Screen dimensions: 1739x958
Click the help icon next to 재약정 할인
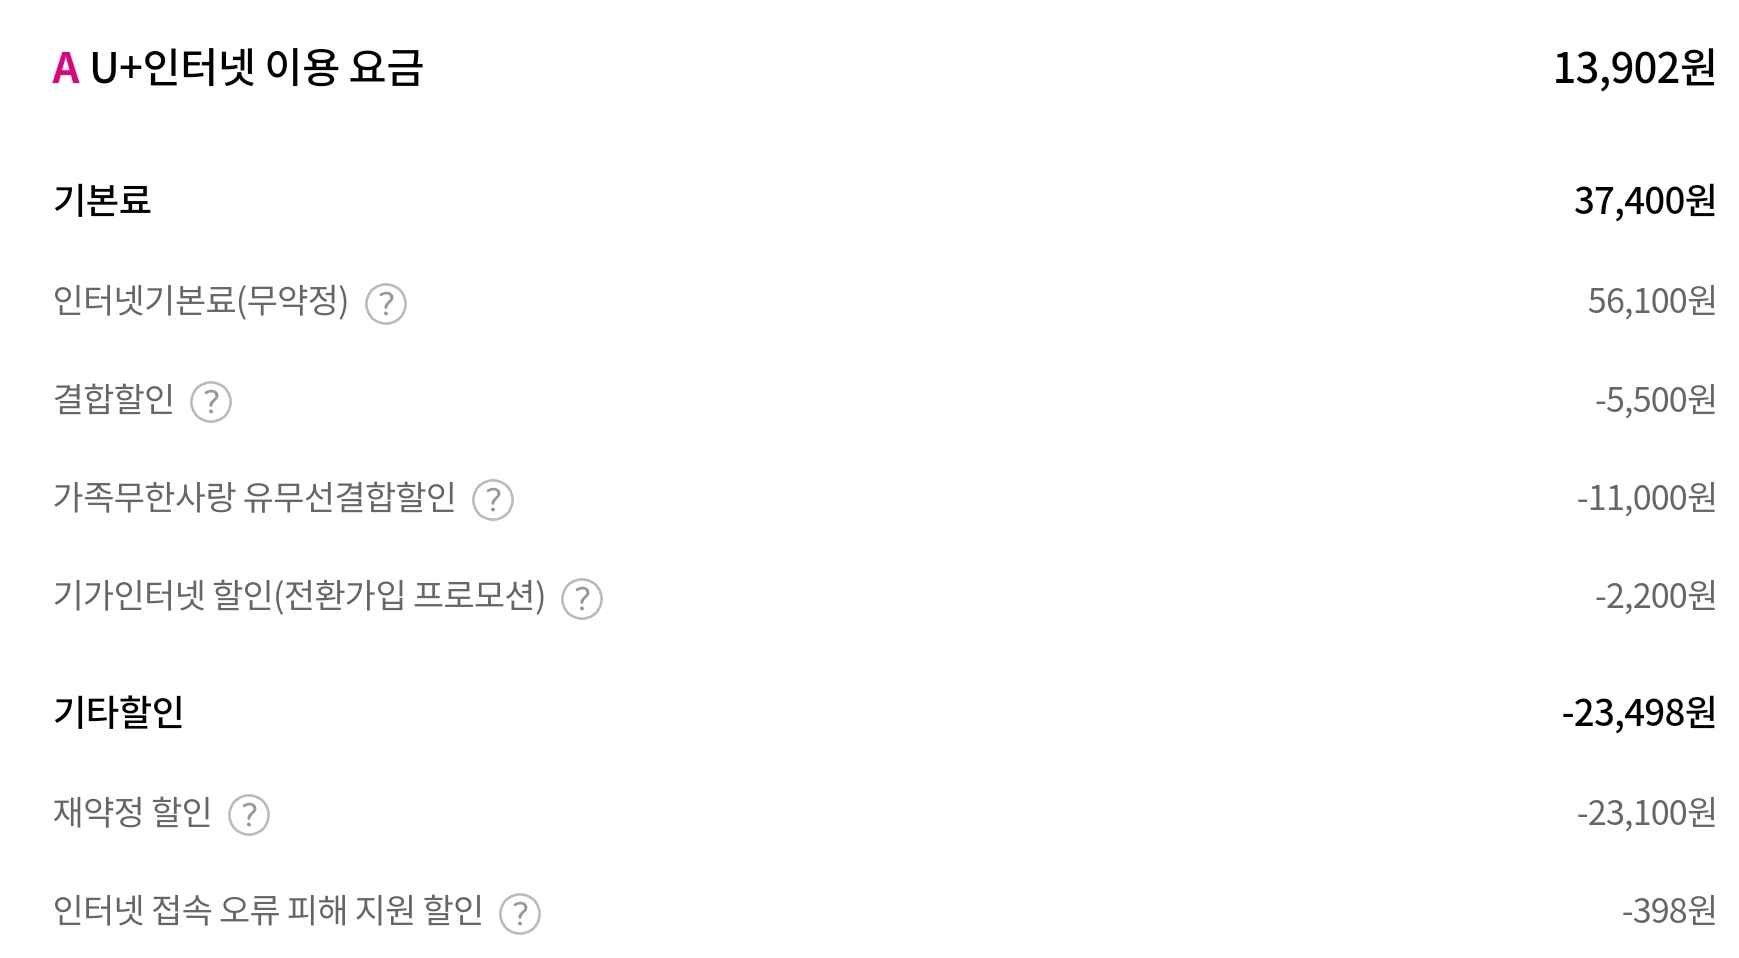pos(249,815)
